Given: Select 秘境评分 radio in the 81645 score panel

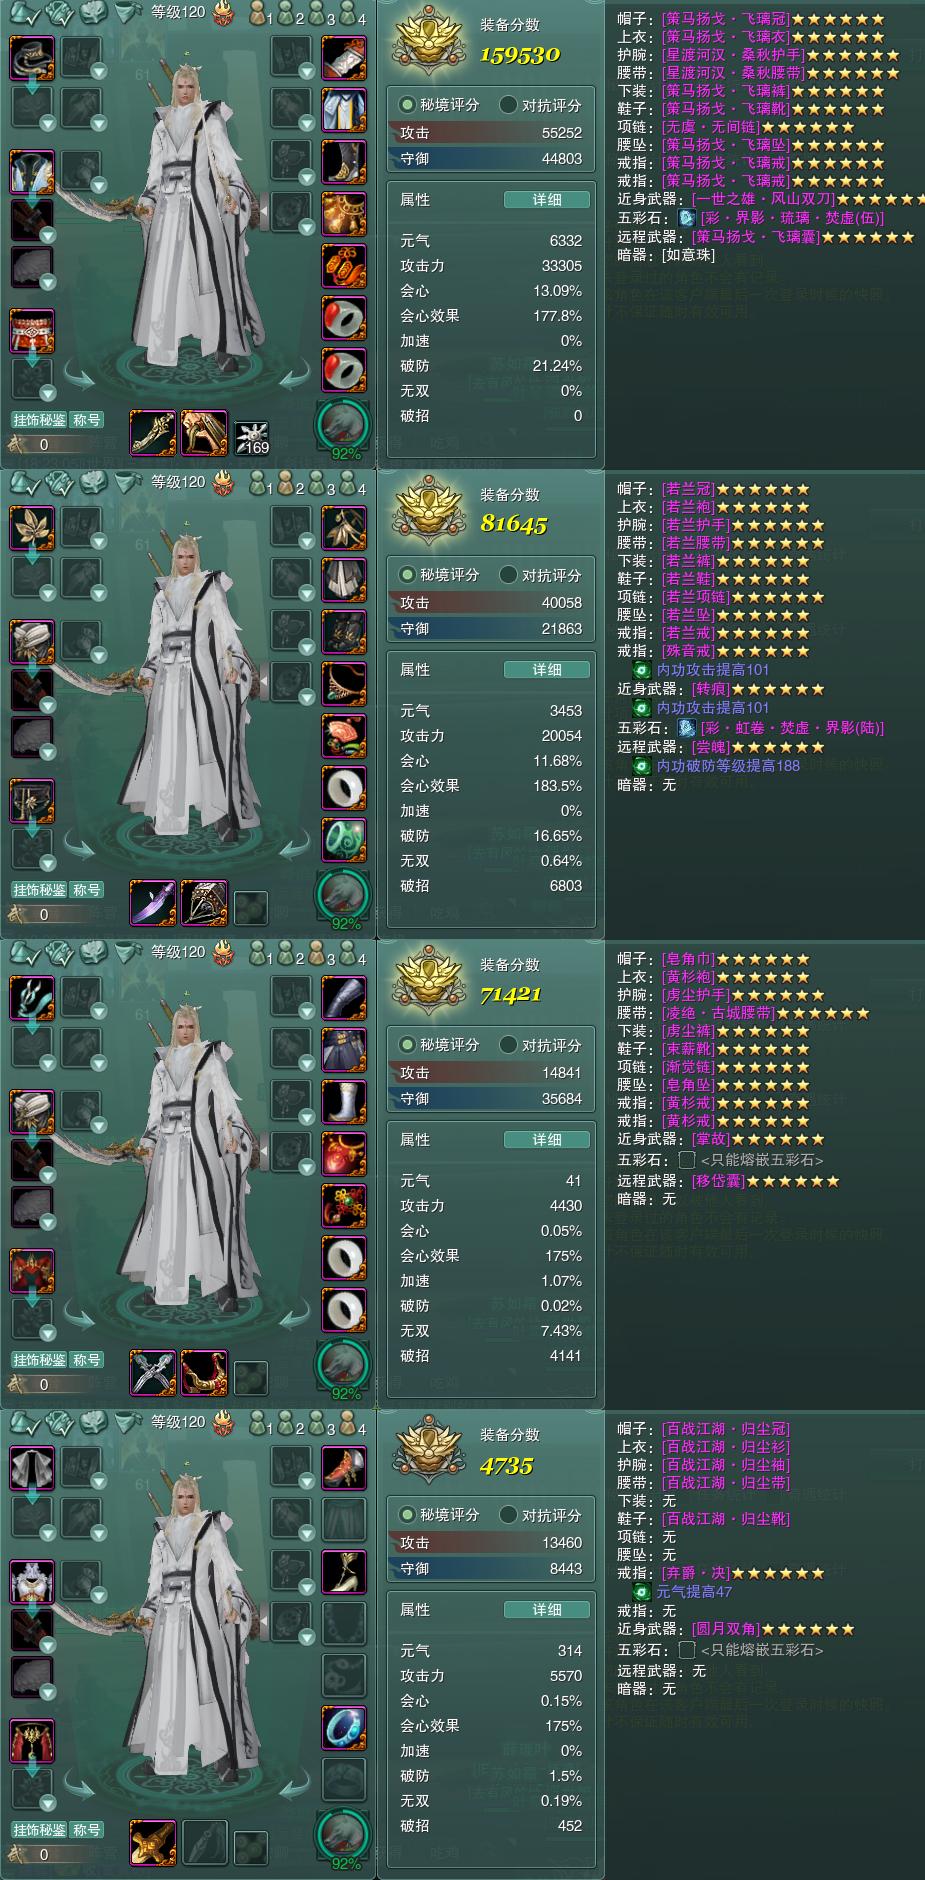Looking at the screenshot, I should pos(440,575).
